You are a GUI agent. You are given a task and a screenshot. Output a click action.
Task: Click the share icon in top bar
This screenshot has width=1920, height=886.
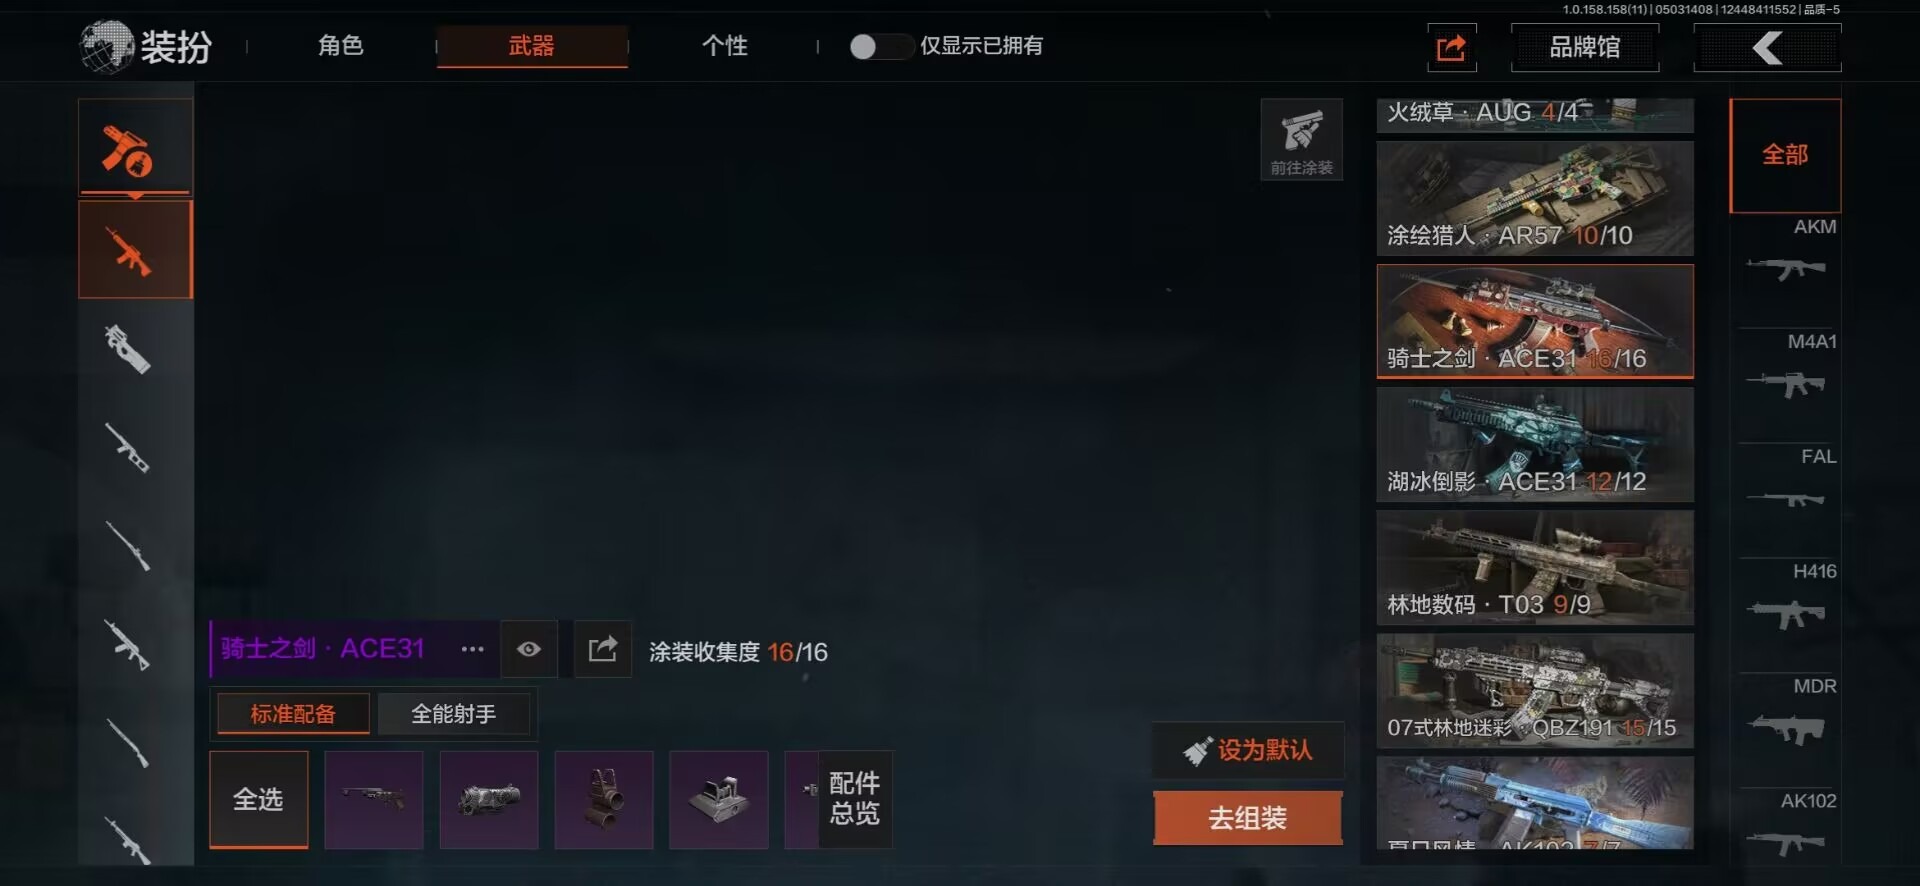[1451, 47]
